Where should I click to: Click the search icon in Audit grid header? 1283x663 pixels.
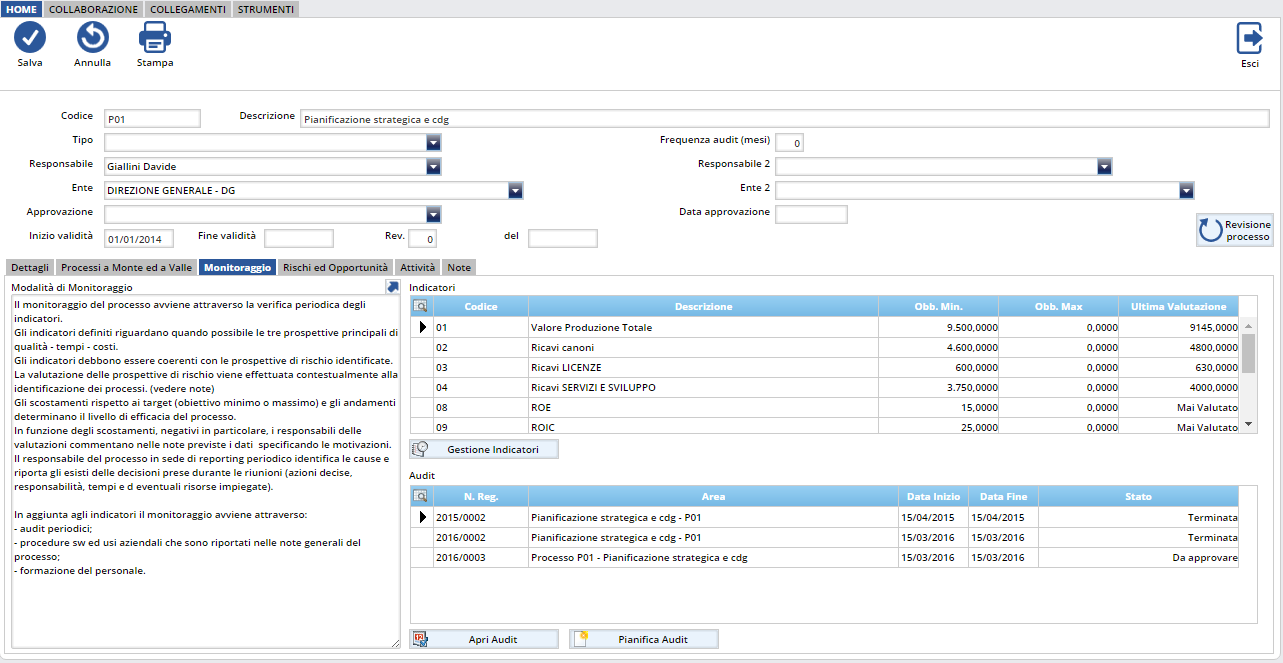tap(421, 496)
